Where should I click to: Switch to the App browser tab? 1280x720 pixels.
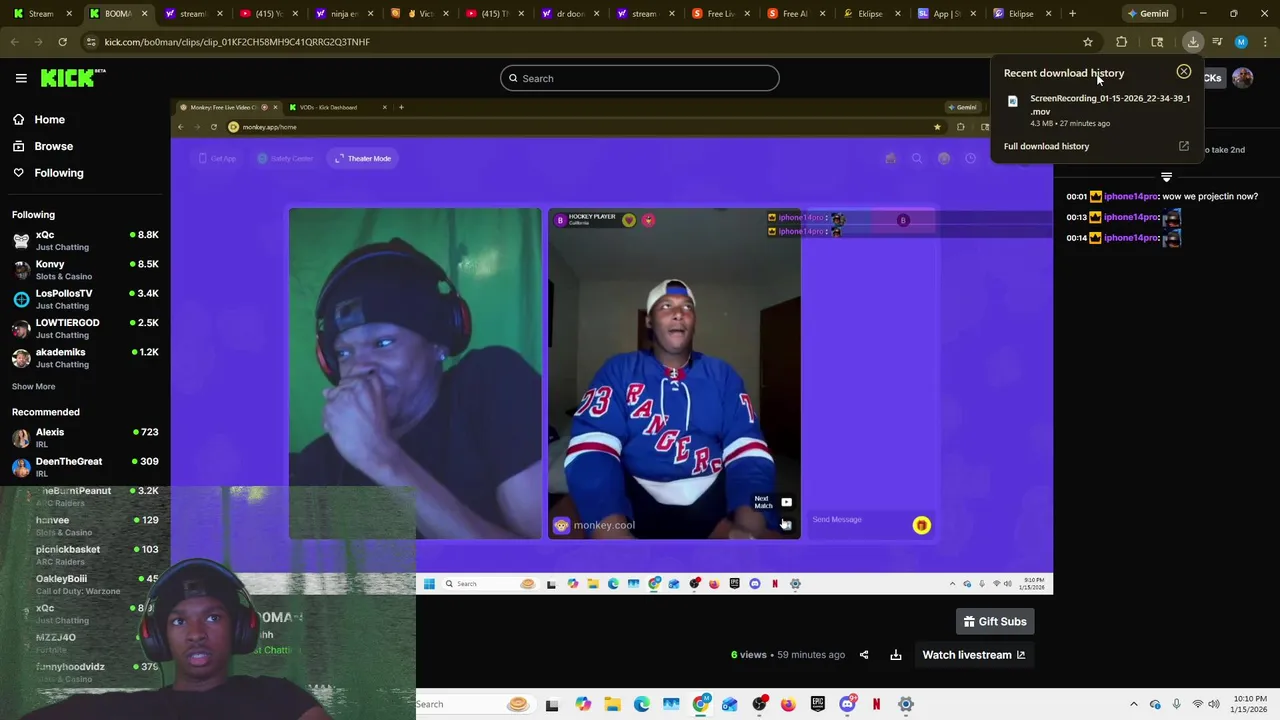click(x=948, y=14)
